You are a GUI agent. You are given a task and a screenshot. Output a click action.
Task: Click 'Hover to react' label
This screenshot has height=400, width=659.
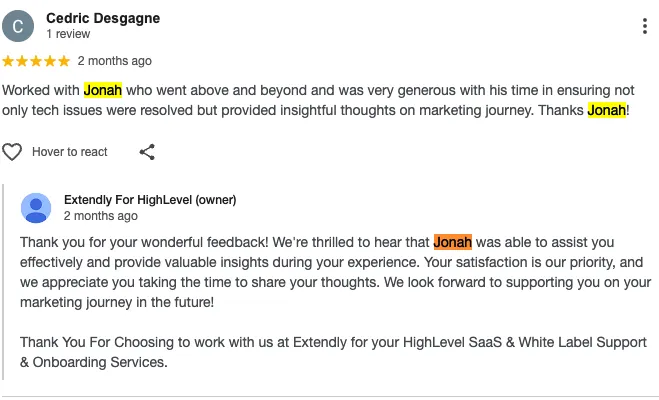coord(70,152)
